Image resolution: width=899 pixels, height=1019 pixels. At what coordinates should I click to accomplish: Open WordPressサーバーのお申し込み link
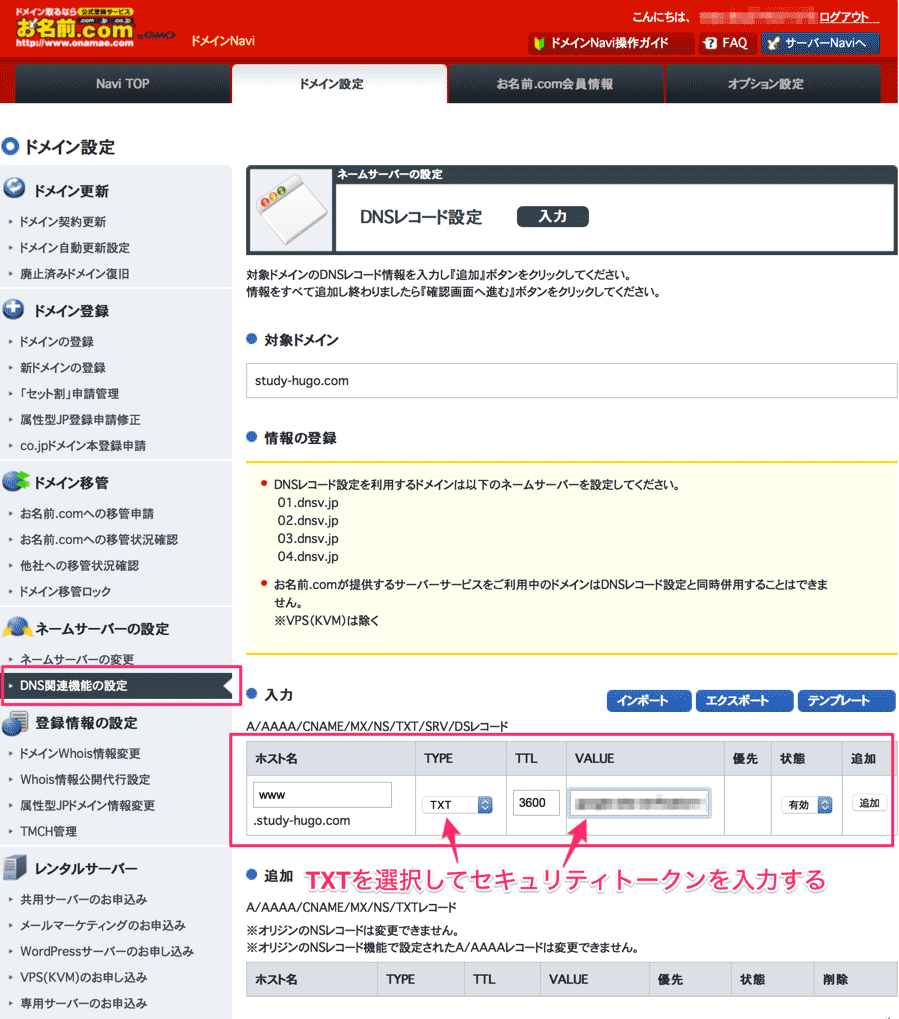tap(107, 951)
